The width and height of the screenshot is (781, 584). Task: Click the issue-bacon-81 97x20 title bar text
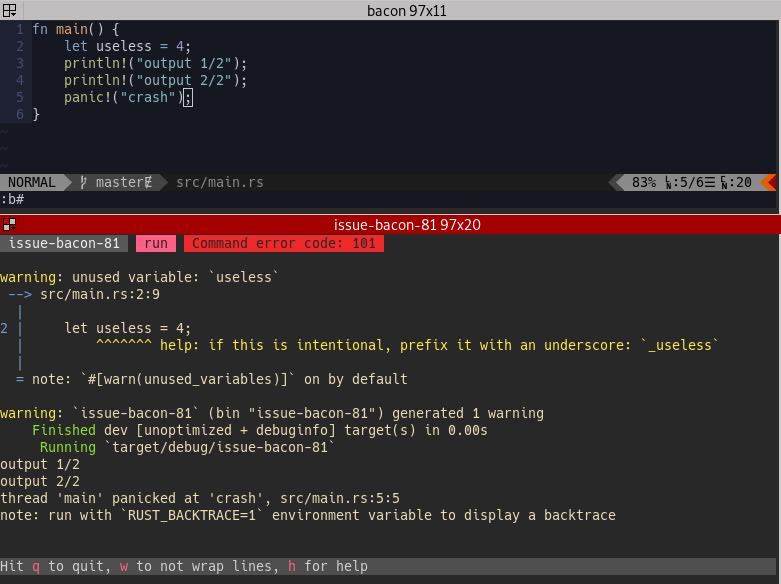(x=407, y=225)
